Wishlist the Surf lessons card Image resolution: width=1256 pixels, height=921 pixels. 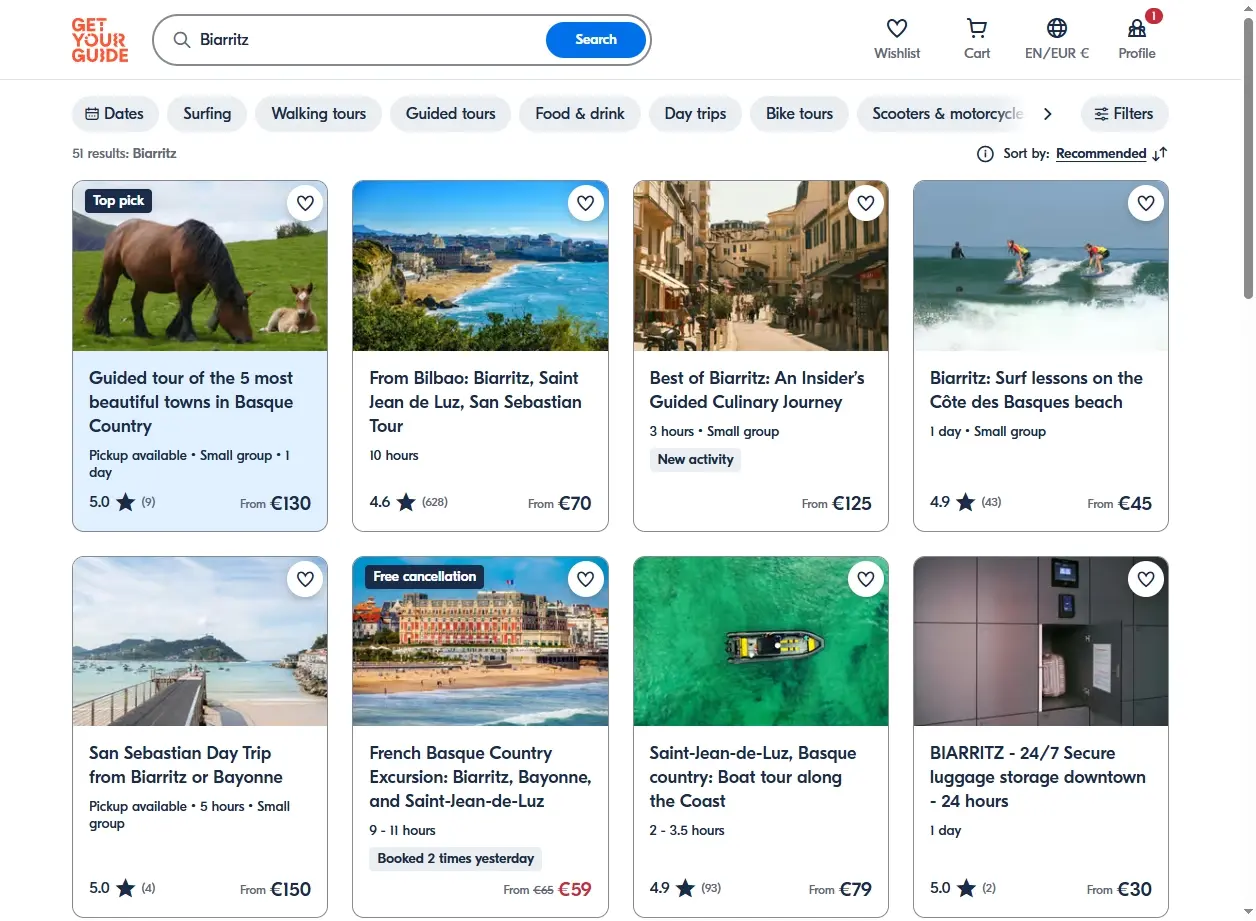(1146, 203)
